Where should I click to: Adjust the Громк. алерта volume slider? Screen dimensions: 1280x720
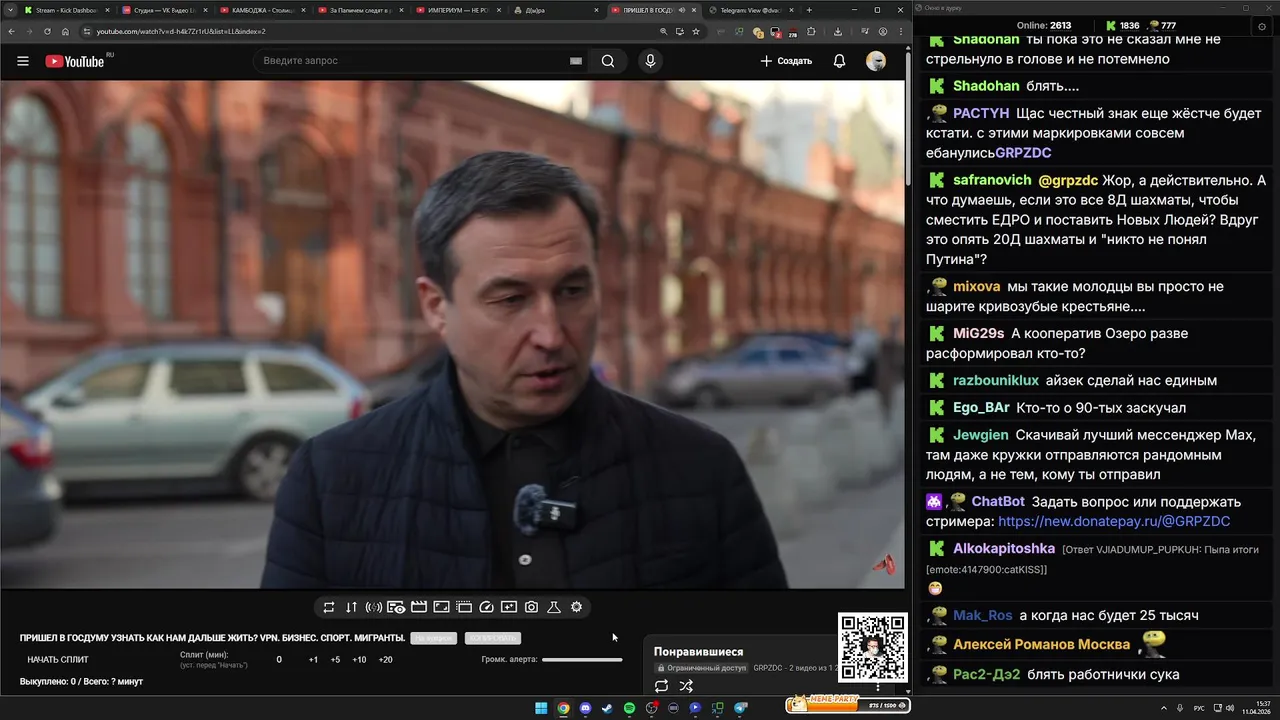click(582, 660)
